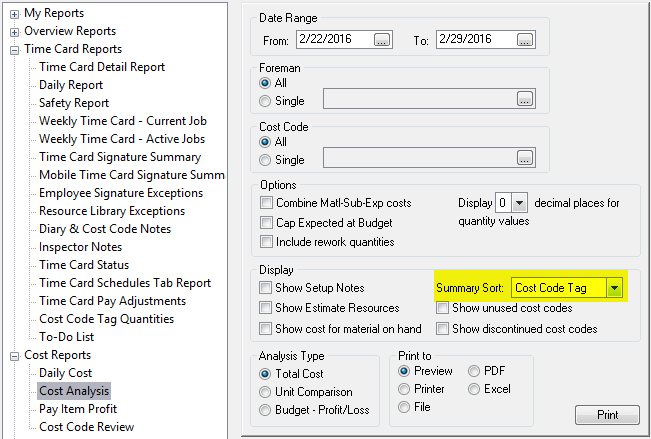
Task: Open the Daily Cost report
Action: coord(65,373)
